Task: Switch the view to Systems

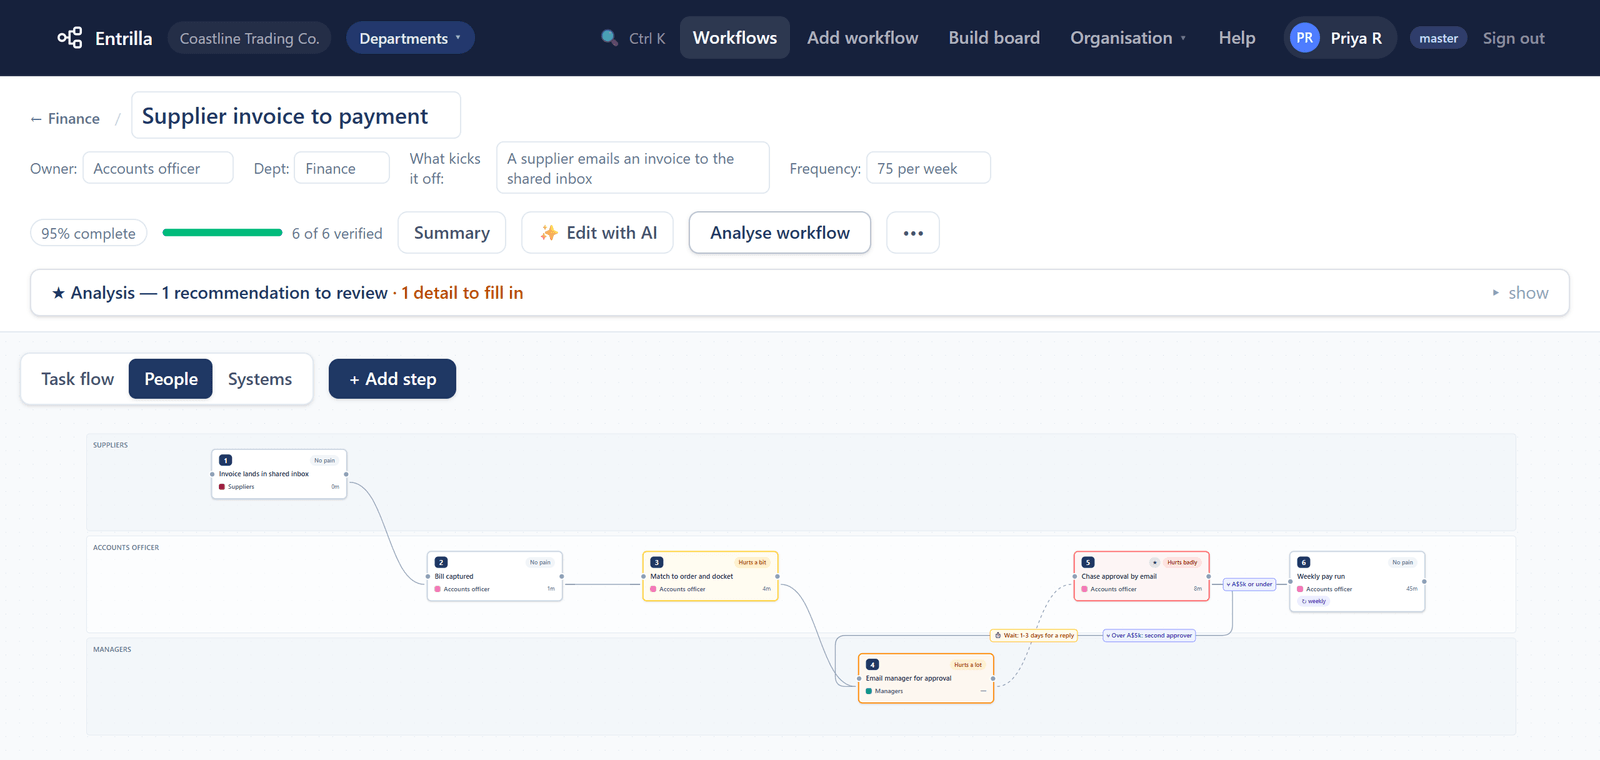Action: pos(260,379)
